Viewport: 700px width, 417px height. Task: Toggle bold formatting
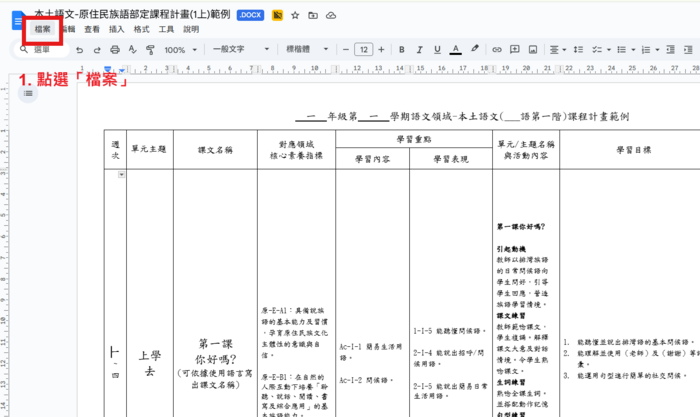pyautogui.click(x=399, y=49)
